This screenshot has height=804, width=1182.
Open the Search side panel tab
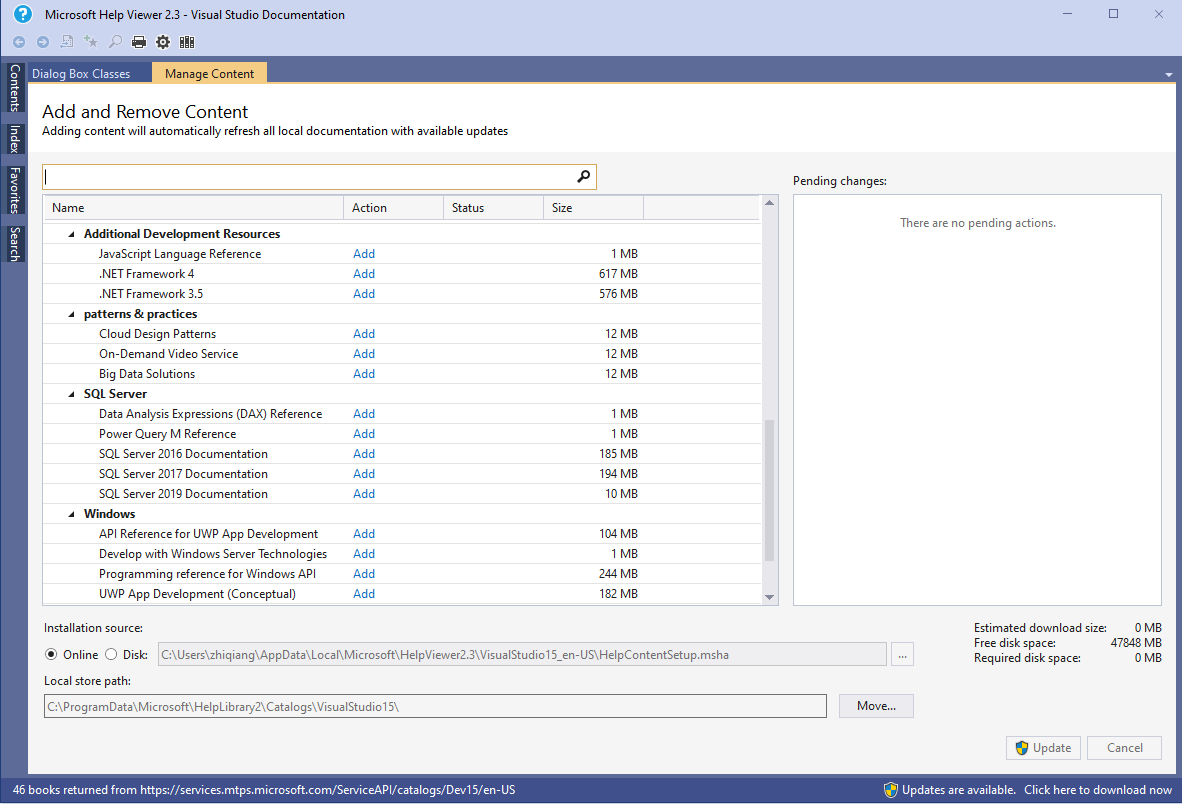(14, 244)
